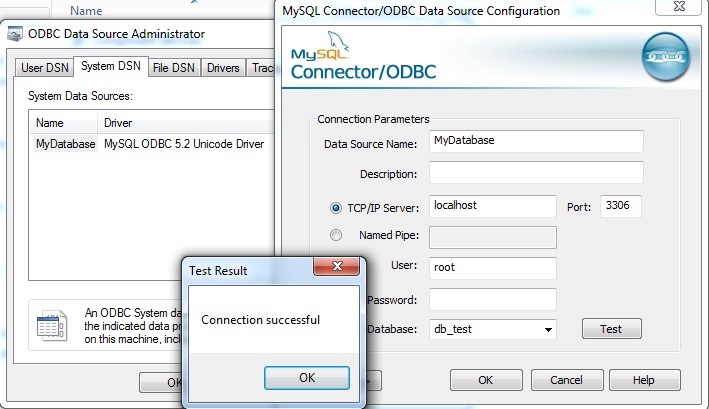Click the MySQL ODBC 5.2 Unicode Driver cell
709x409 pixels.
184,144
